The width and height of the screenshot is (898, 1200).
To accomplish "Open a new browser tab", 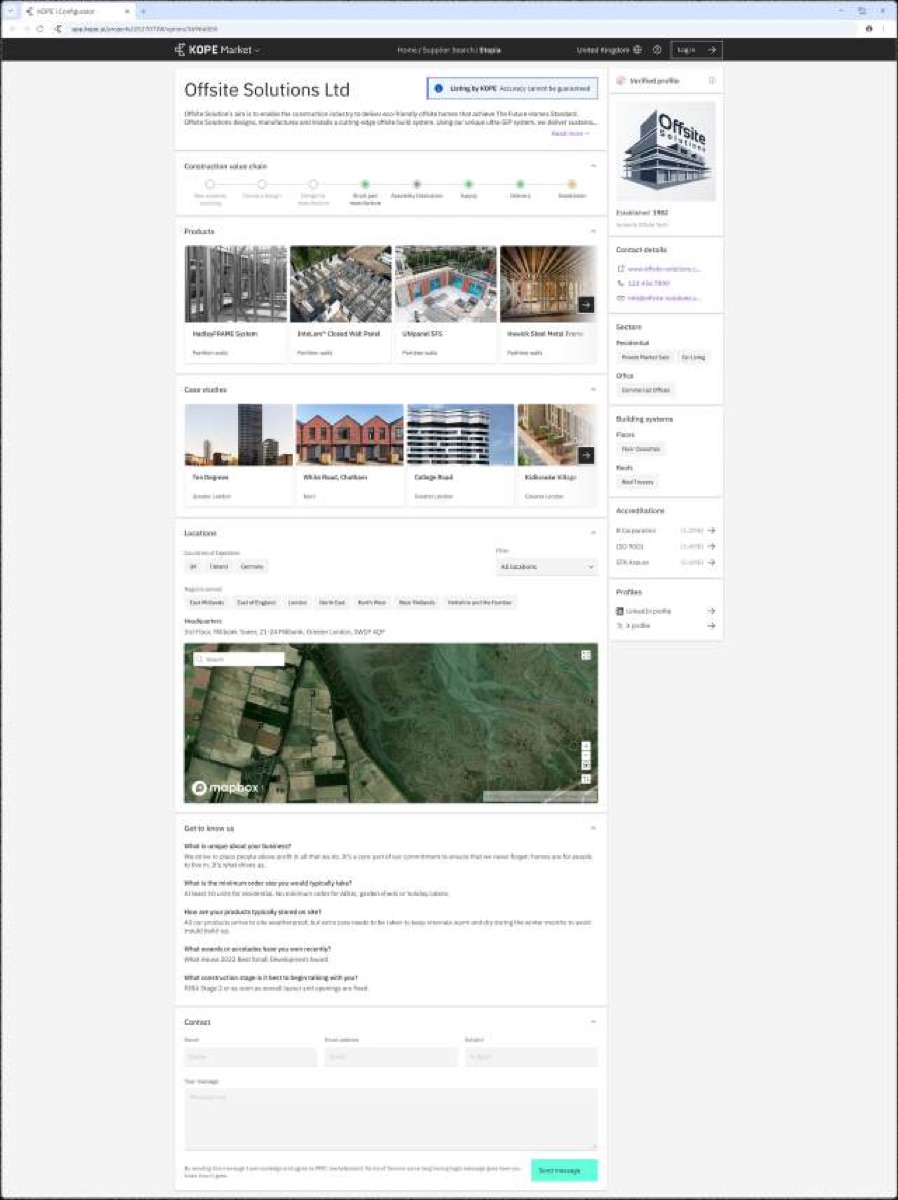I will (x=143, y=10).
